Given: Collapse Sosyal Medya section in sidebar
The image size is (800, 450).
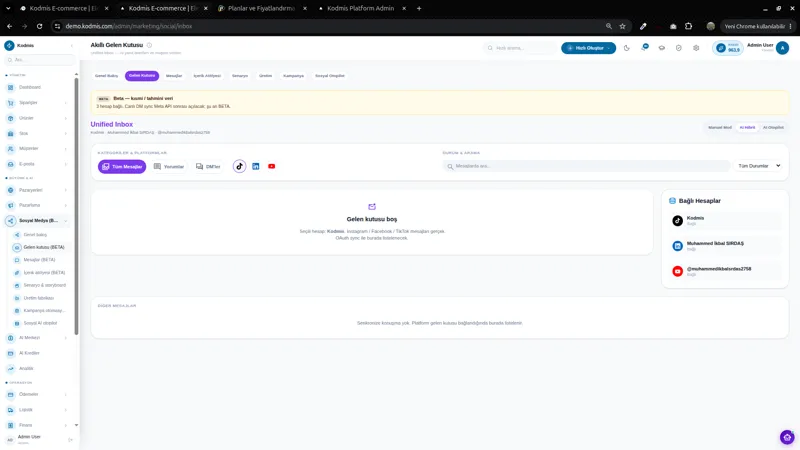Looking at the screenshot, I should click(x=36, y=220).
